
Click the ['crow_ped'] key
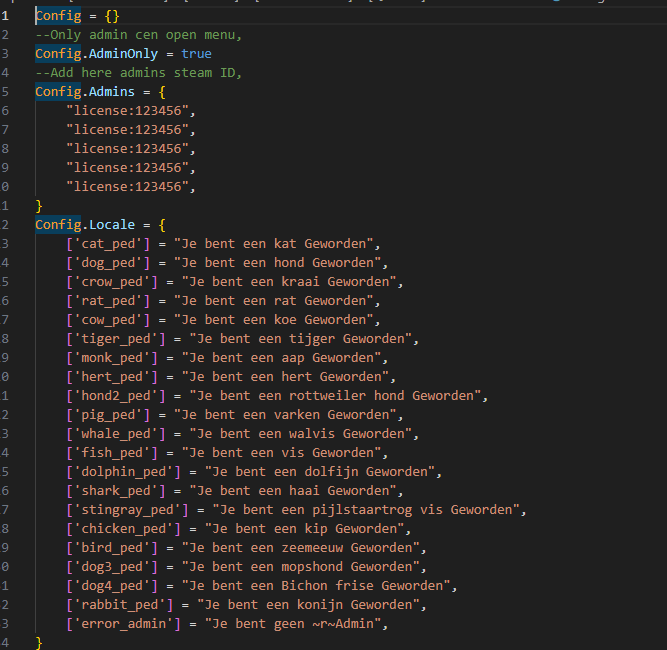pos(112,282)
